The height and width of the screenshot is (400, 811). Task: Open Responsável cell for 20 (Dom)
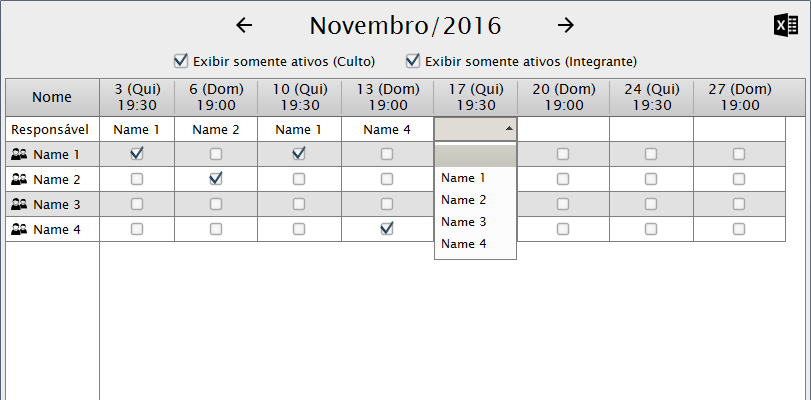click(563, 129)
